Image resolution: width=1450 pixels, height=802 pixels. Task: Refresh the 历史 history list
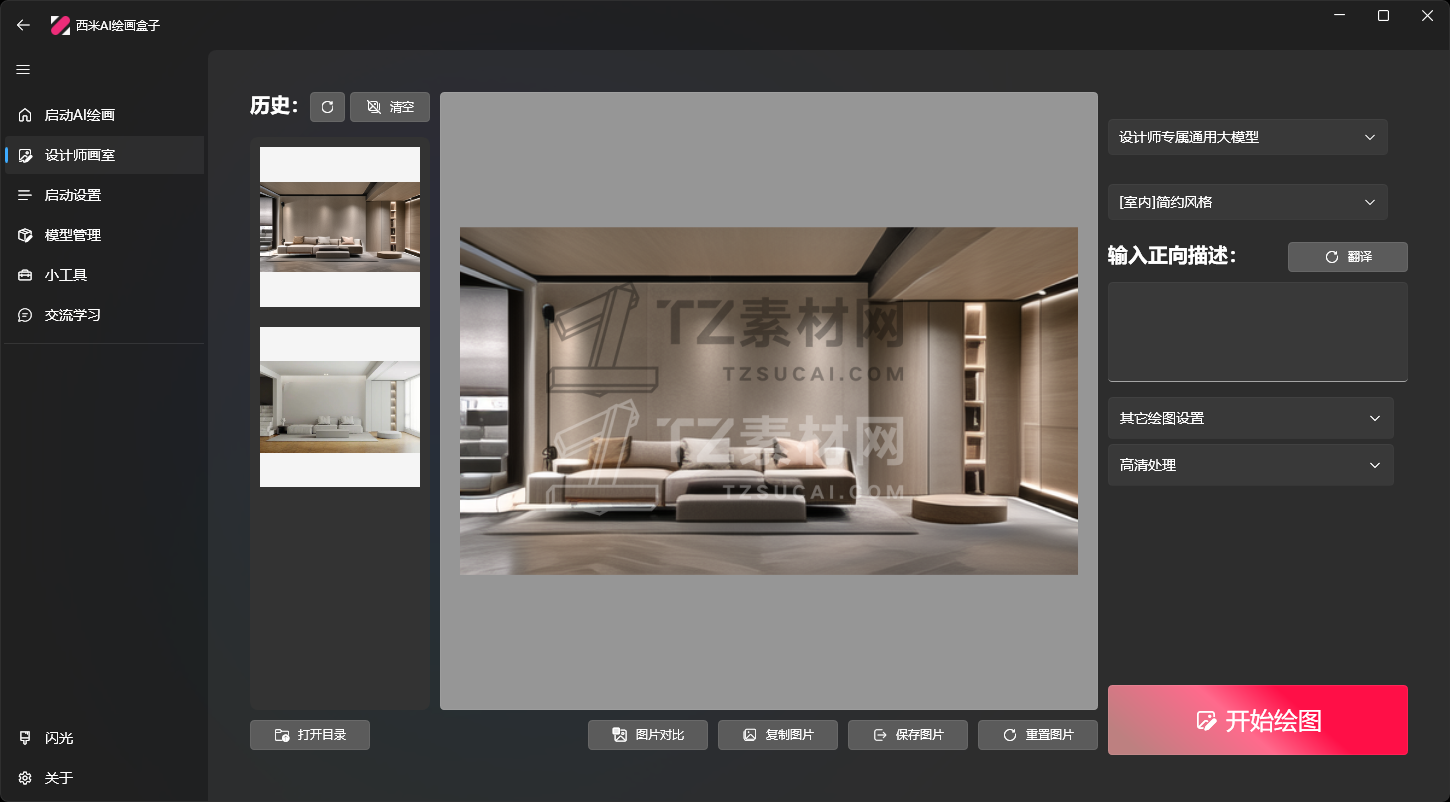click(x=327, y=107)
